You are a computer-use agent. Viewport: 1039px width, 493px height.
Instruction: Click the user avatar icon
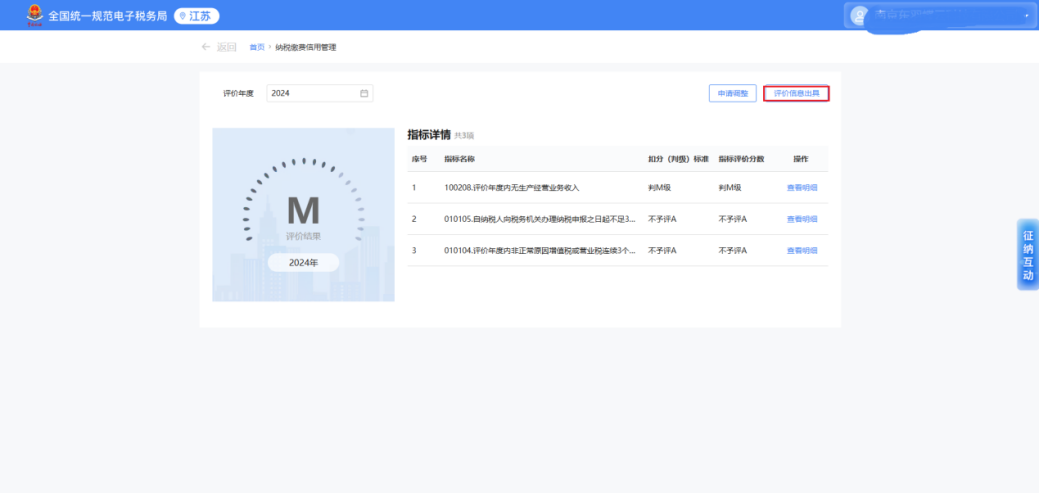point(858,15)
